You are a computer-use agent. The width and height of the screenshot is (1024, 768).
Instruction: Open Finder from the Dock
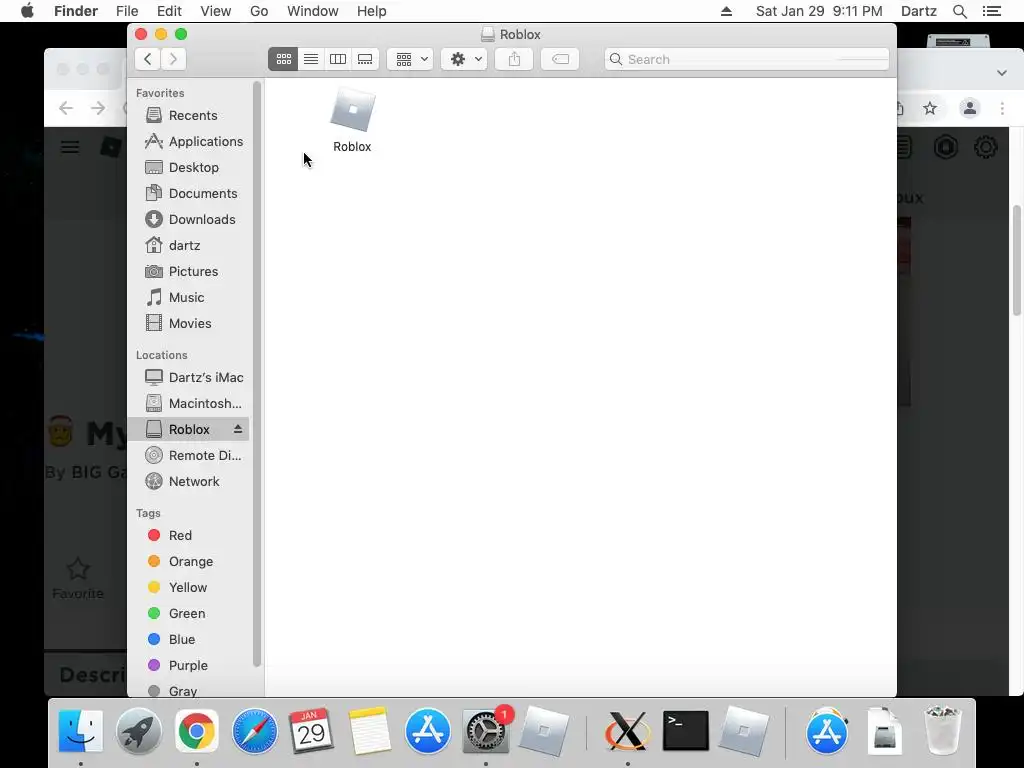click(x=80, y=731)
